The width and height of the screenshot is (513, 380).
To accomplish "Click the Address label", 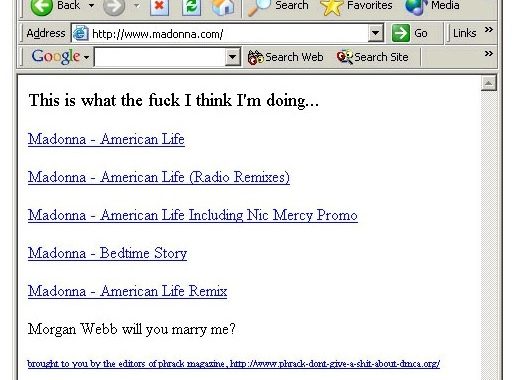I will (46, 33).
